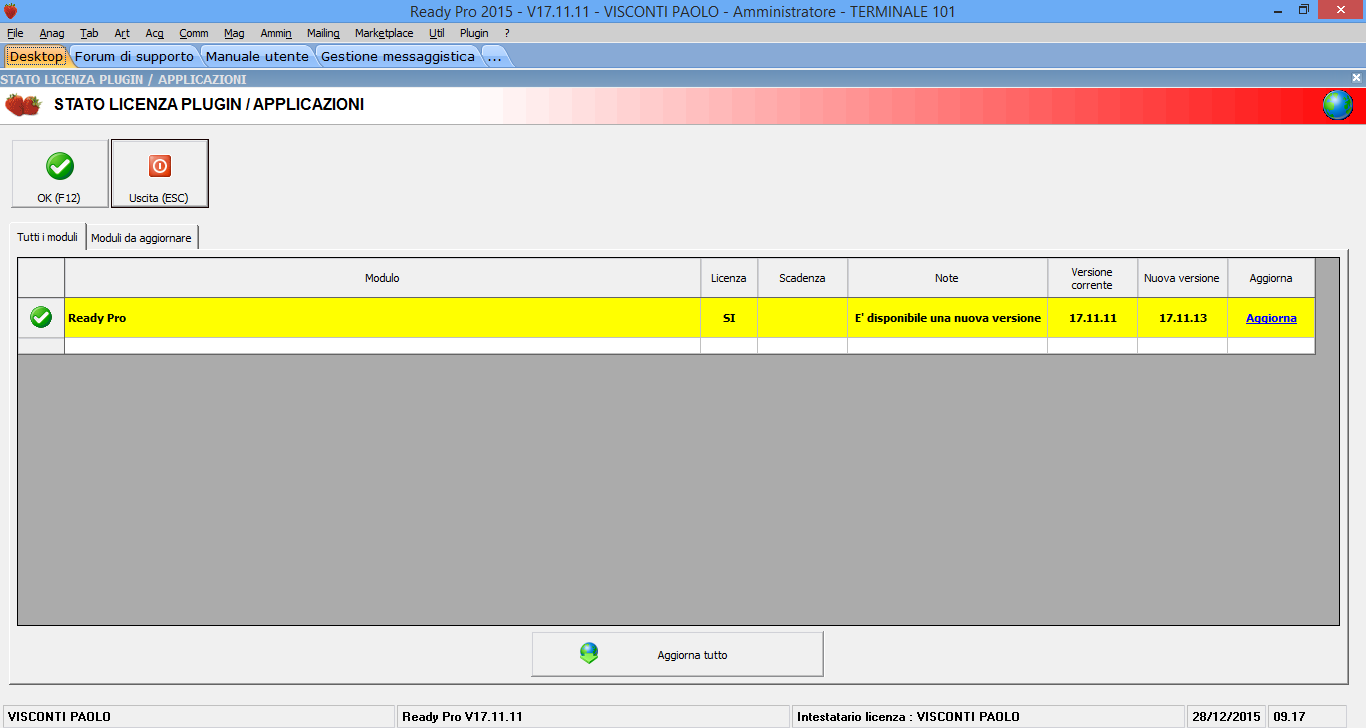Switch to Moduli da aggiornare tab
The height and width of the screenshot is (728, 1366).
[141, 238]
